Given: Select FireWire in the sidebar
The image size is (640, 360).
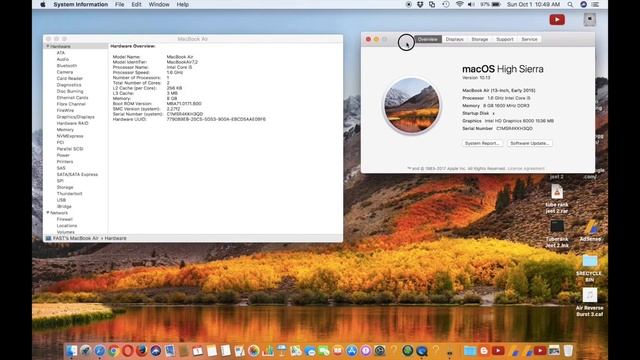Looking at the screenshot, I should (65, 110).
